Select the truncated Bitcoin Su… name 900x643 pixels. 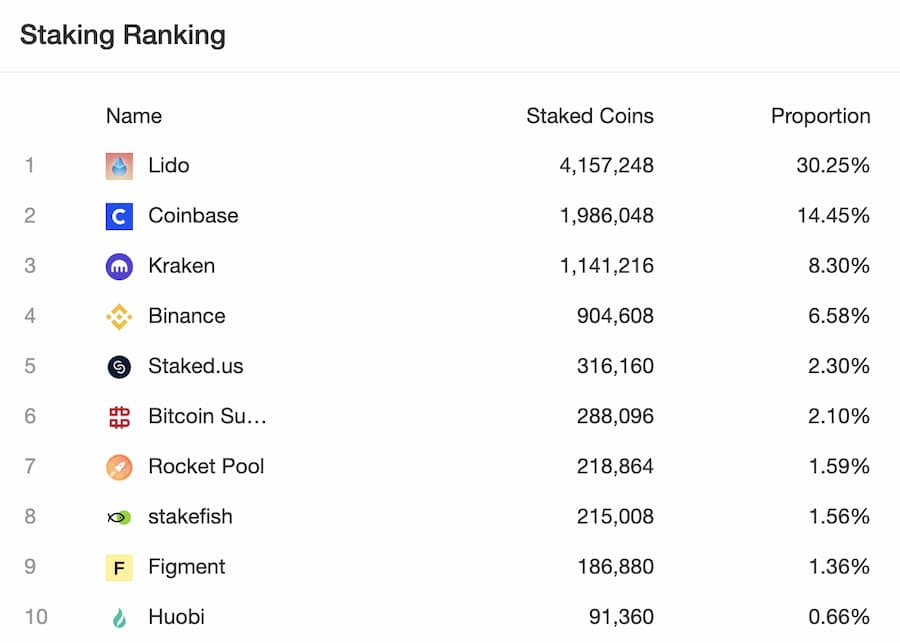tap(207, 416)
